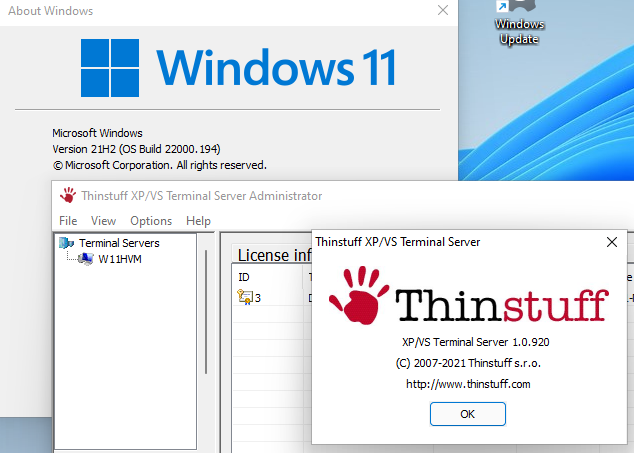Open the Help menu in Terminal Server Administrator
The height and width of the screenshot is (453, 634).
[x=198, y=221]
